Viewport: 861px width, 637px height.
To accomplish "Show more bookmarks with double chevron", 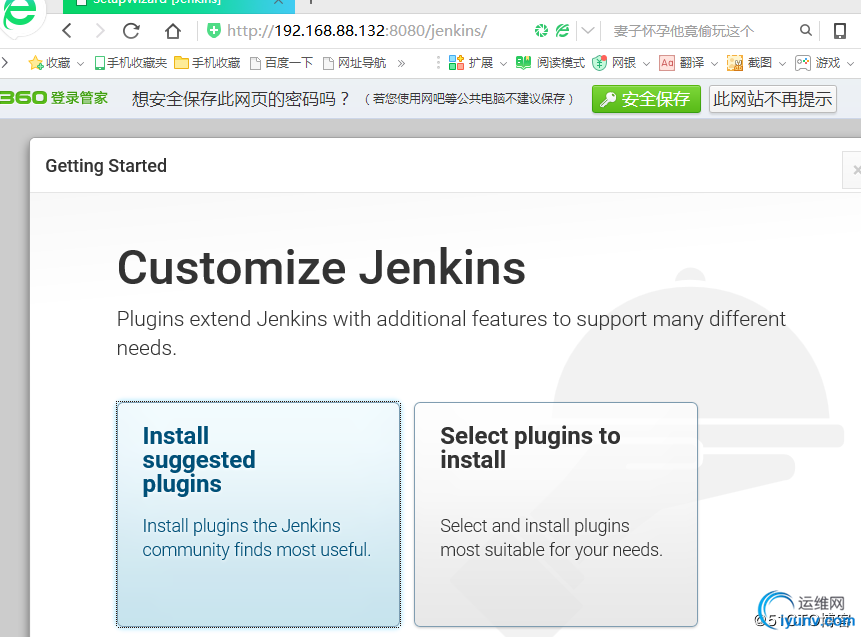I will [401, 63].
